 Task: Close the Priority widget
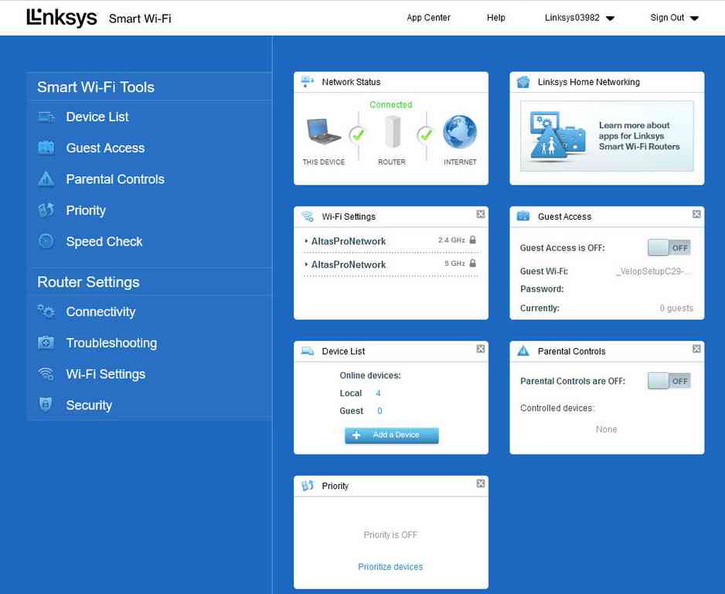click(x=481, y=483)
